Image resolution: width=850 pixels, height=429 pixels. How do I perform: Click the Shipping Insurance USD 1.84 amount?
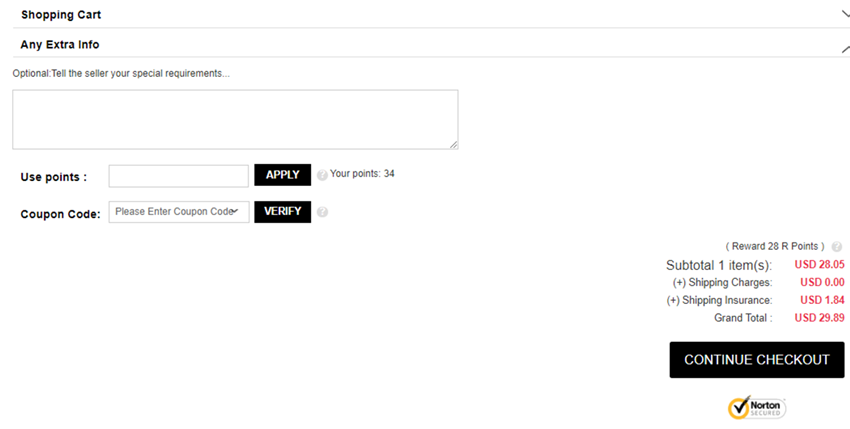coord(822,300)
